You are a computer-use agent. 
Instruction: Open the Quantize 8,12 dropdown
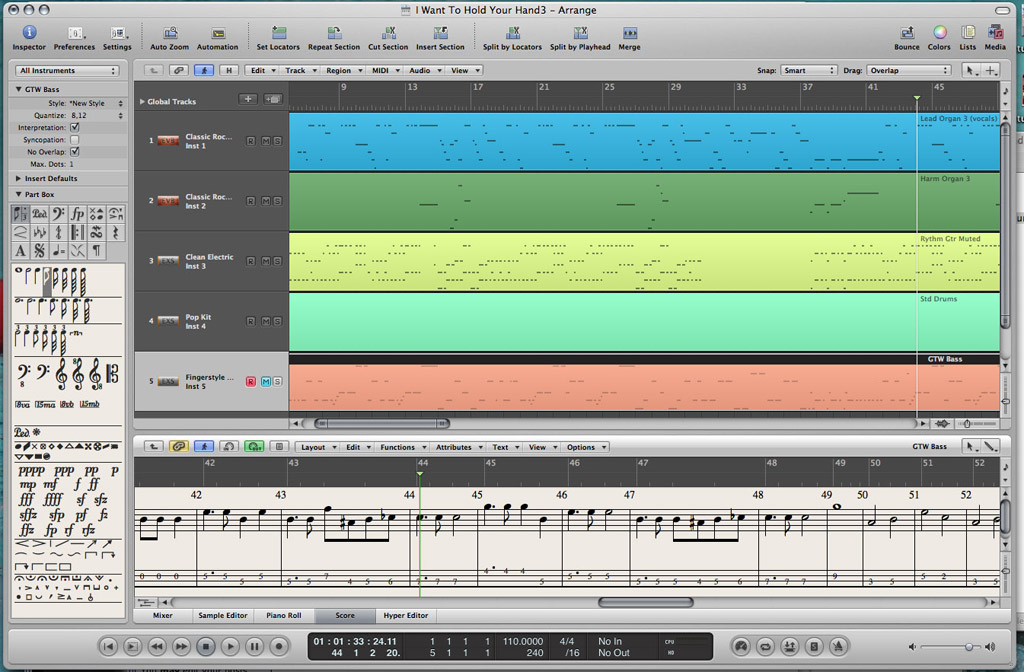(x=97, y=116)
